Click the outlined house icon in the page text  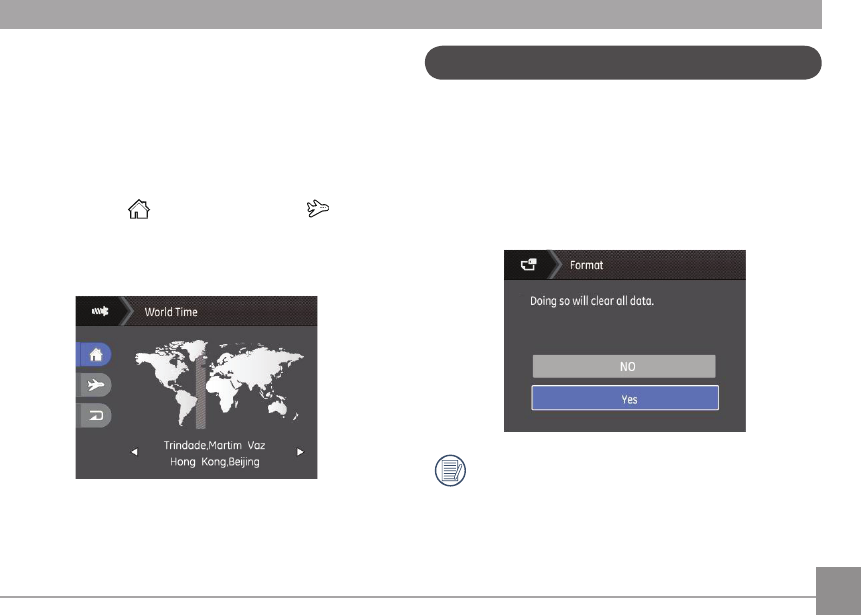(x=139, y=209)
